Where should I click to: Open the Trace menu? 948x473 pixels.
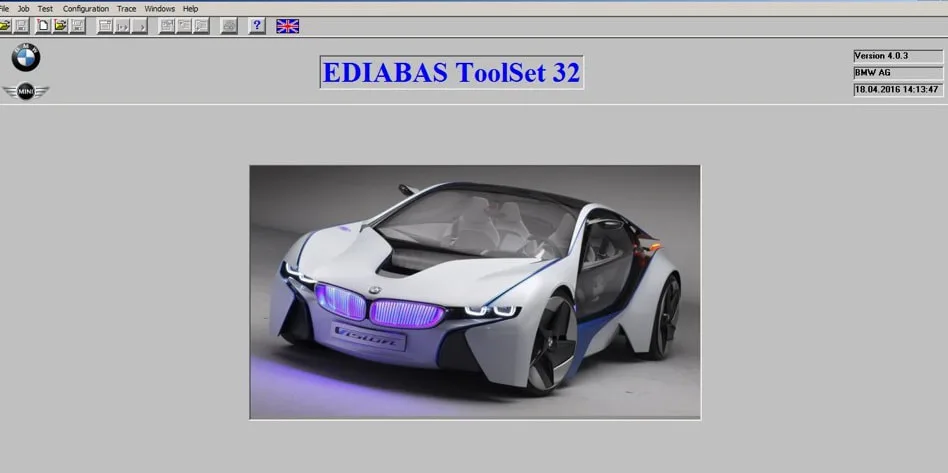point(126,9)
